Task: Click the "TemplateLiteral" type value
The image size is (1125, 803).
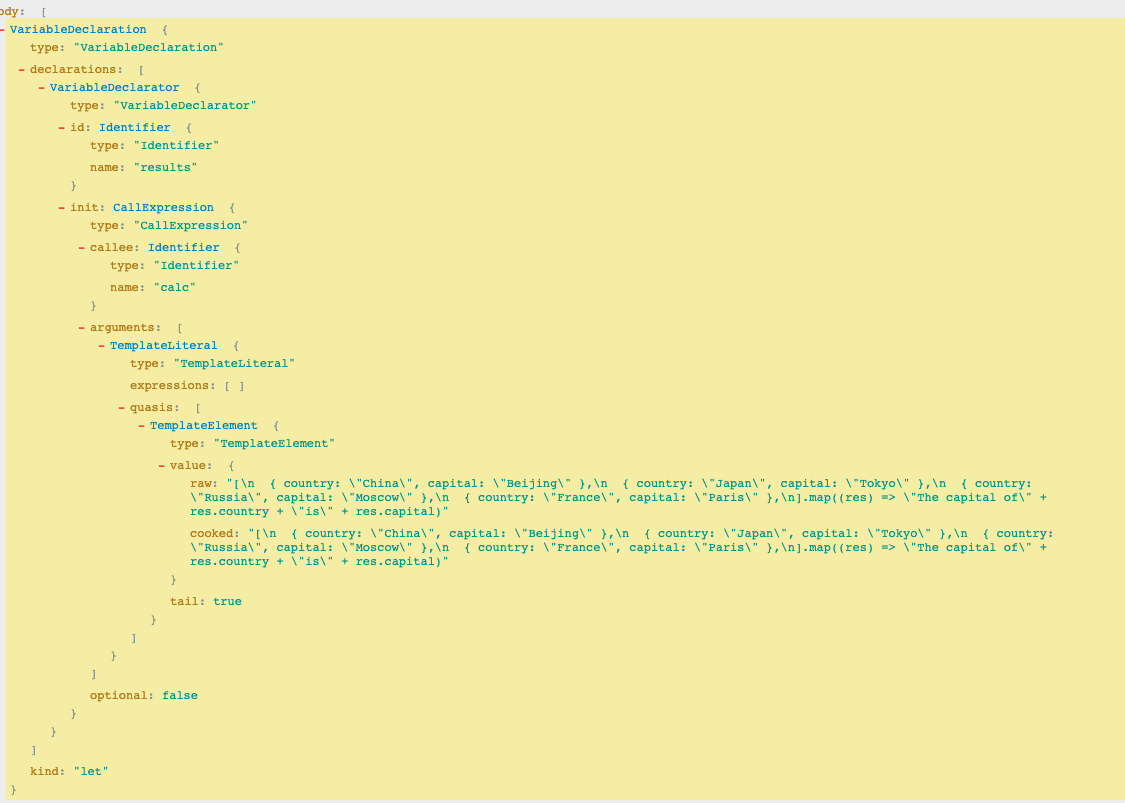Action: 234,364
